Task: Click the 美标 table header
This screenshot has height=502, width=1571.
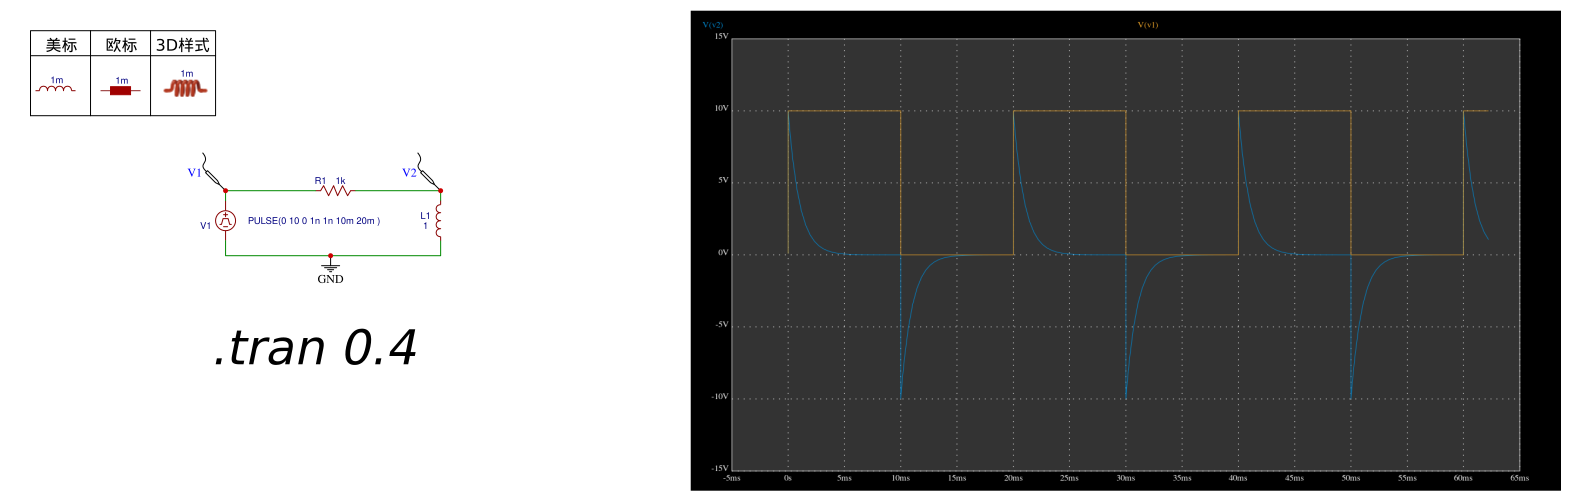Action: click(x=61, y=45)
